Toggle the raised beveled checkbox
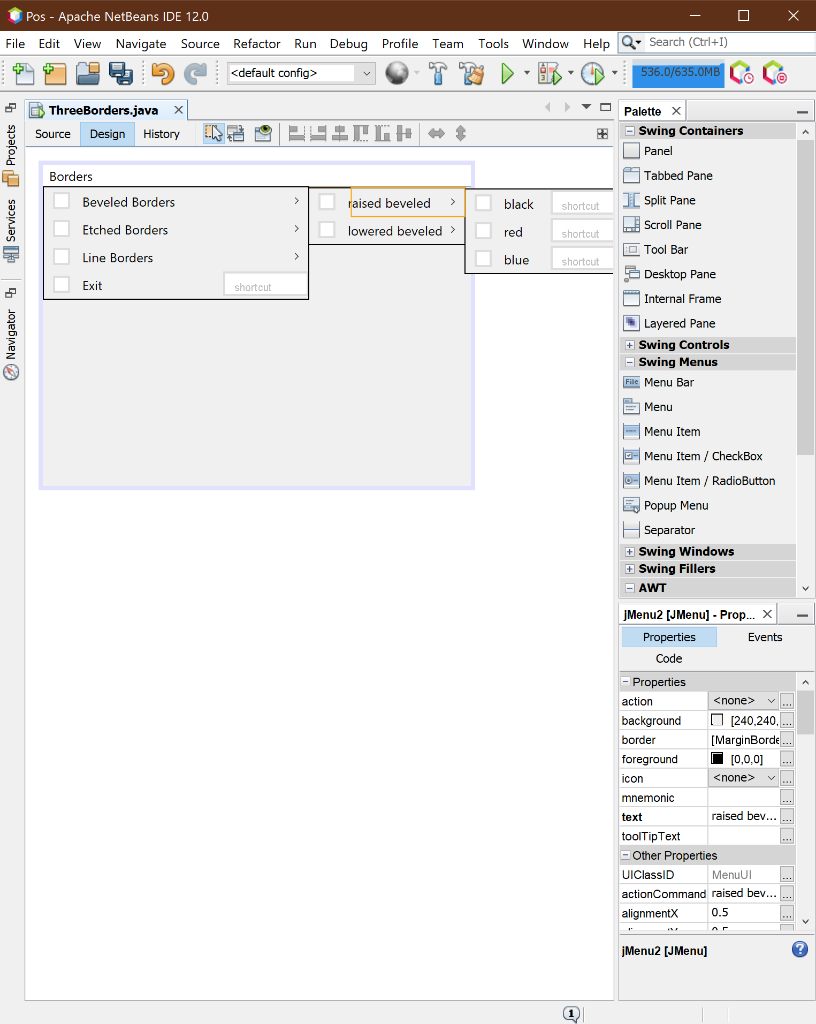 (x=327, y=202)
